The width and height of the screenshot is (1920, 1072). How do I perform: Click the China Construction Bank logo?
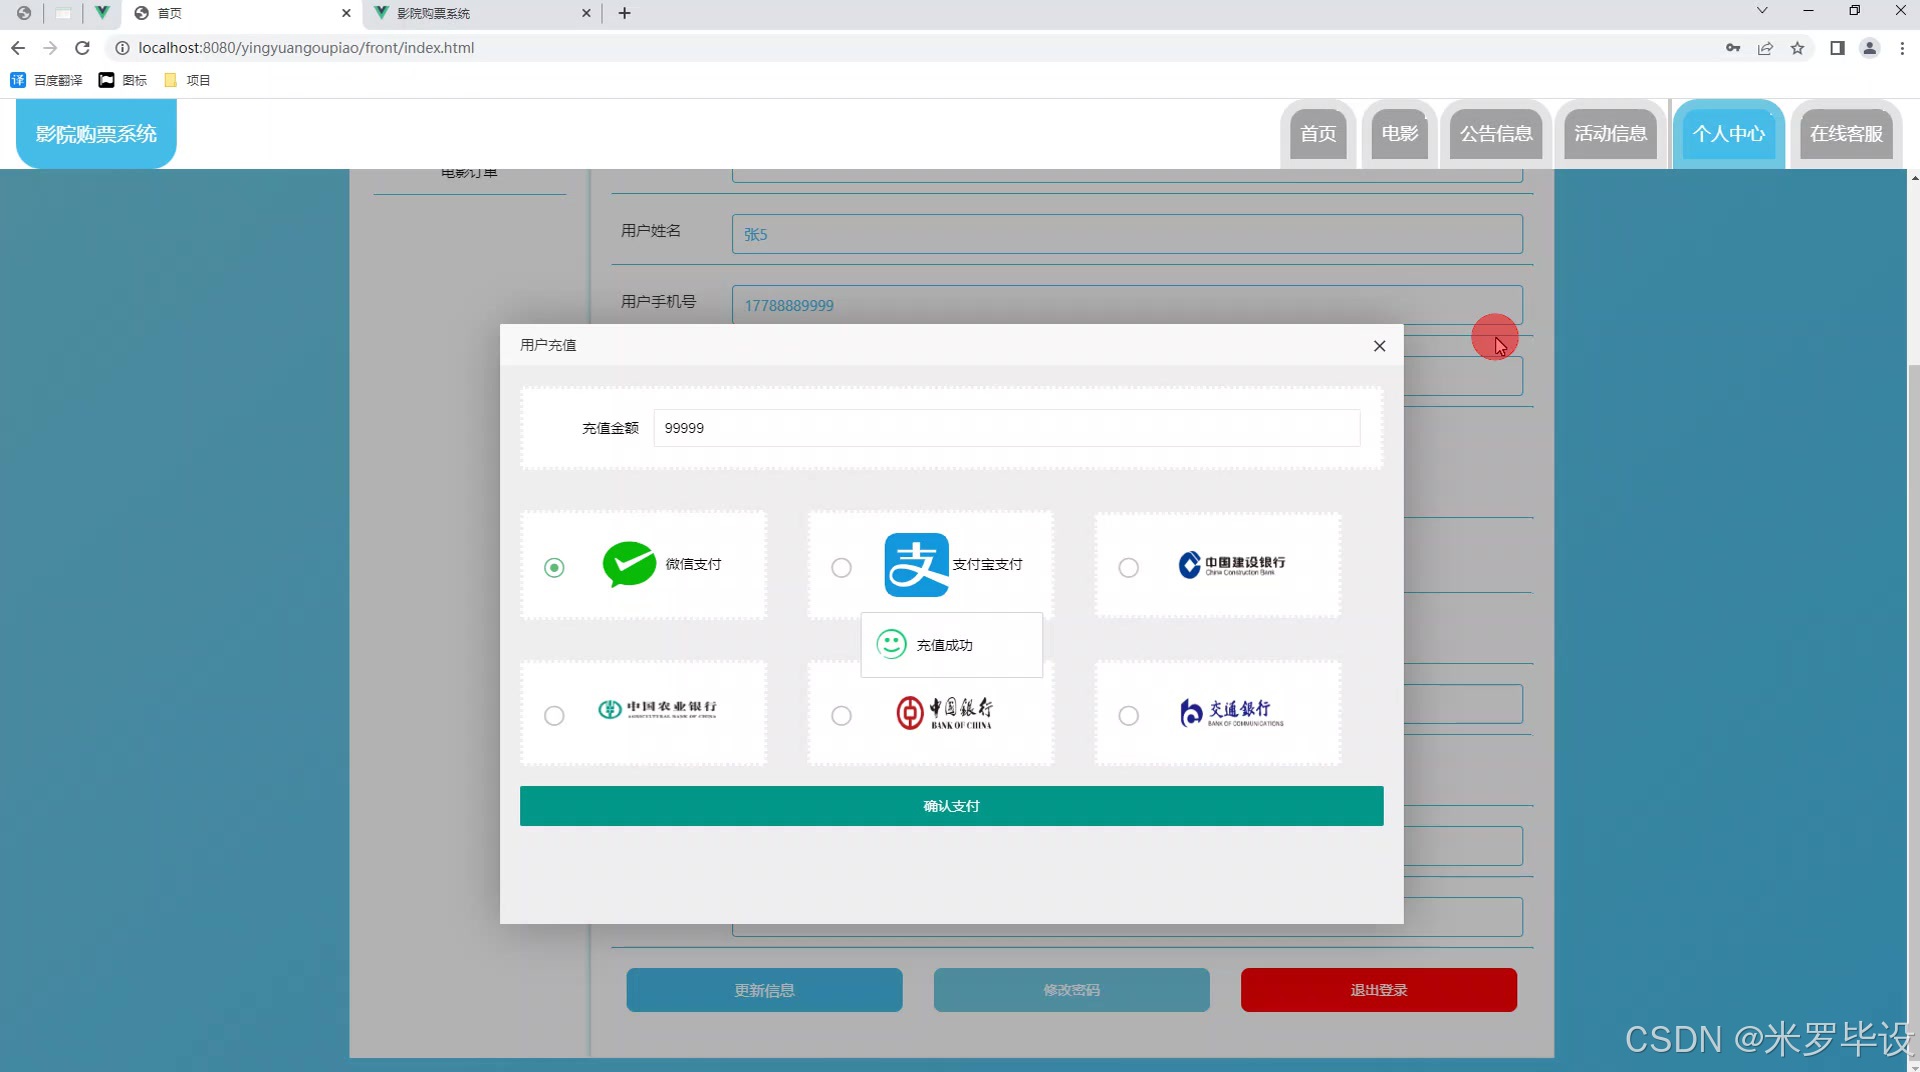pos(1231,565)
